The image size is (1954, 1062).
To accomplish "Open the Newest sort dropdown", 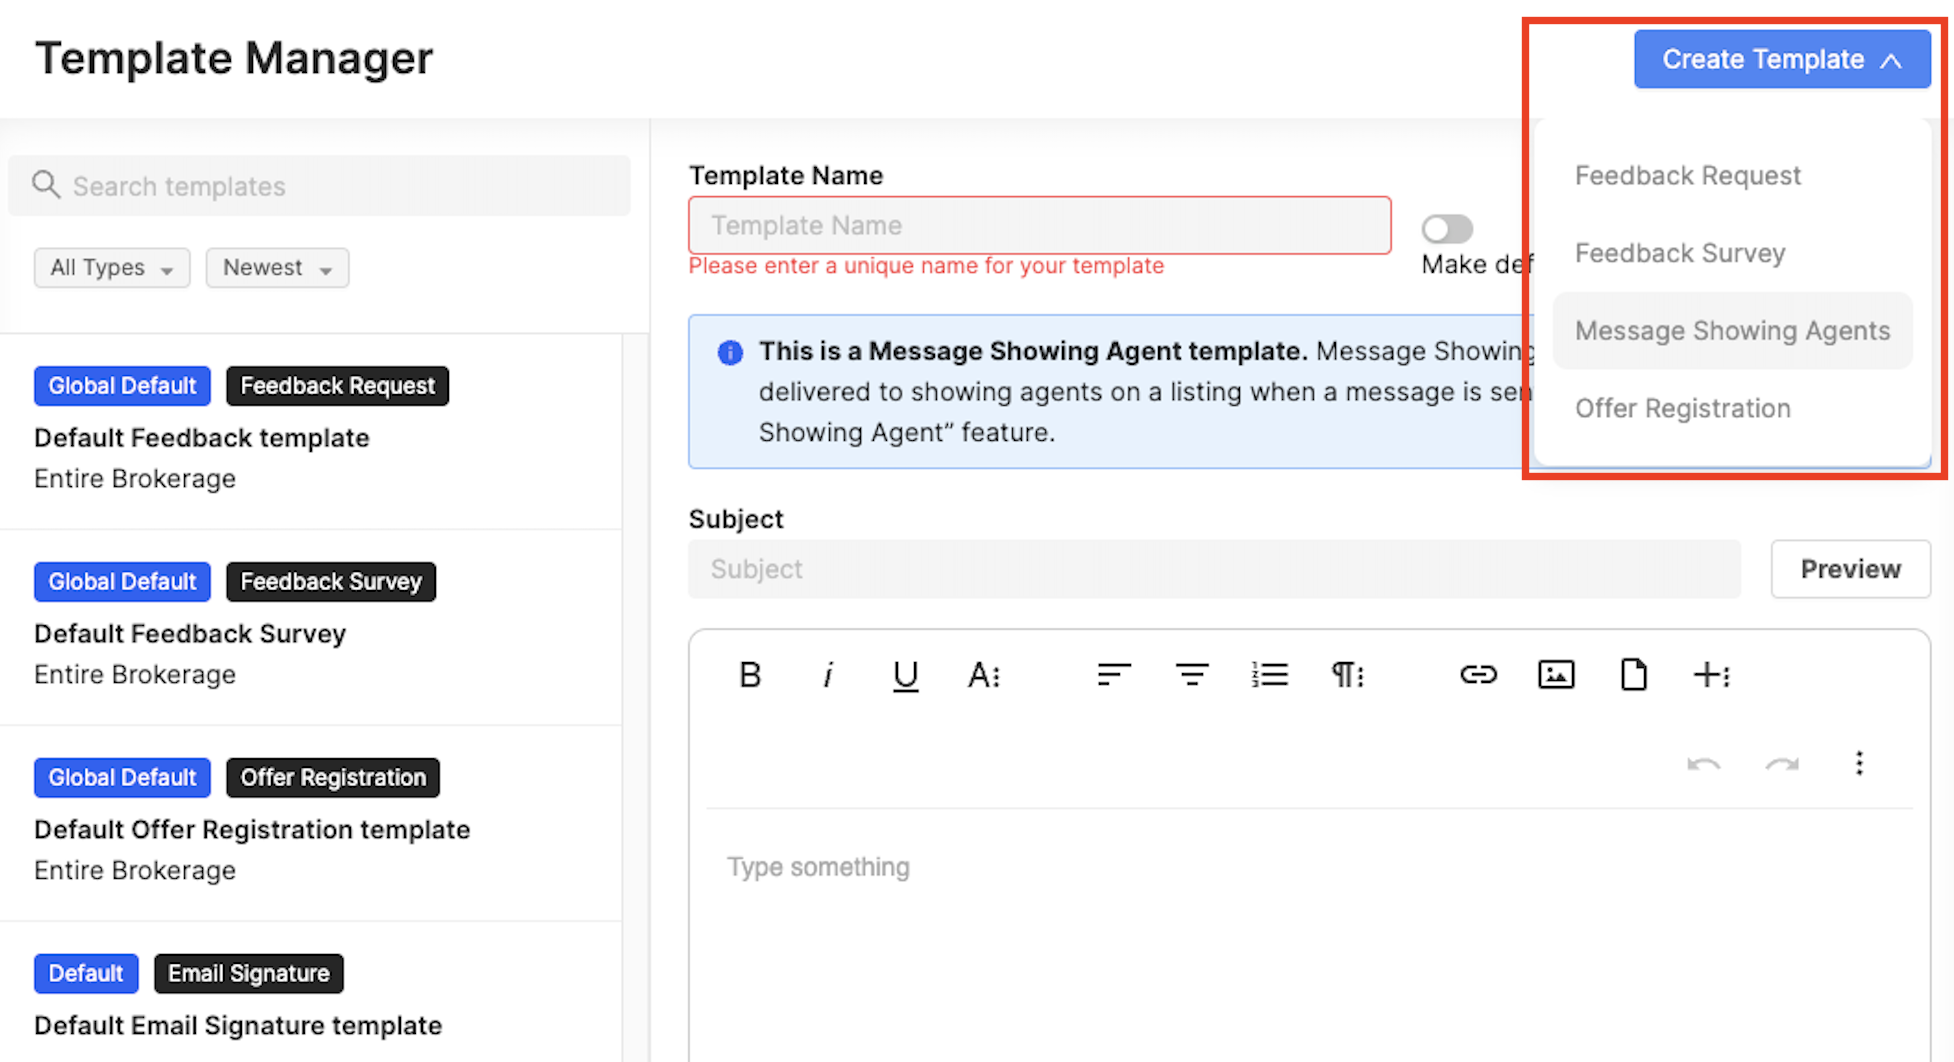I will point(277,268).
